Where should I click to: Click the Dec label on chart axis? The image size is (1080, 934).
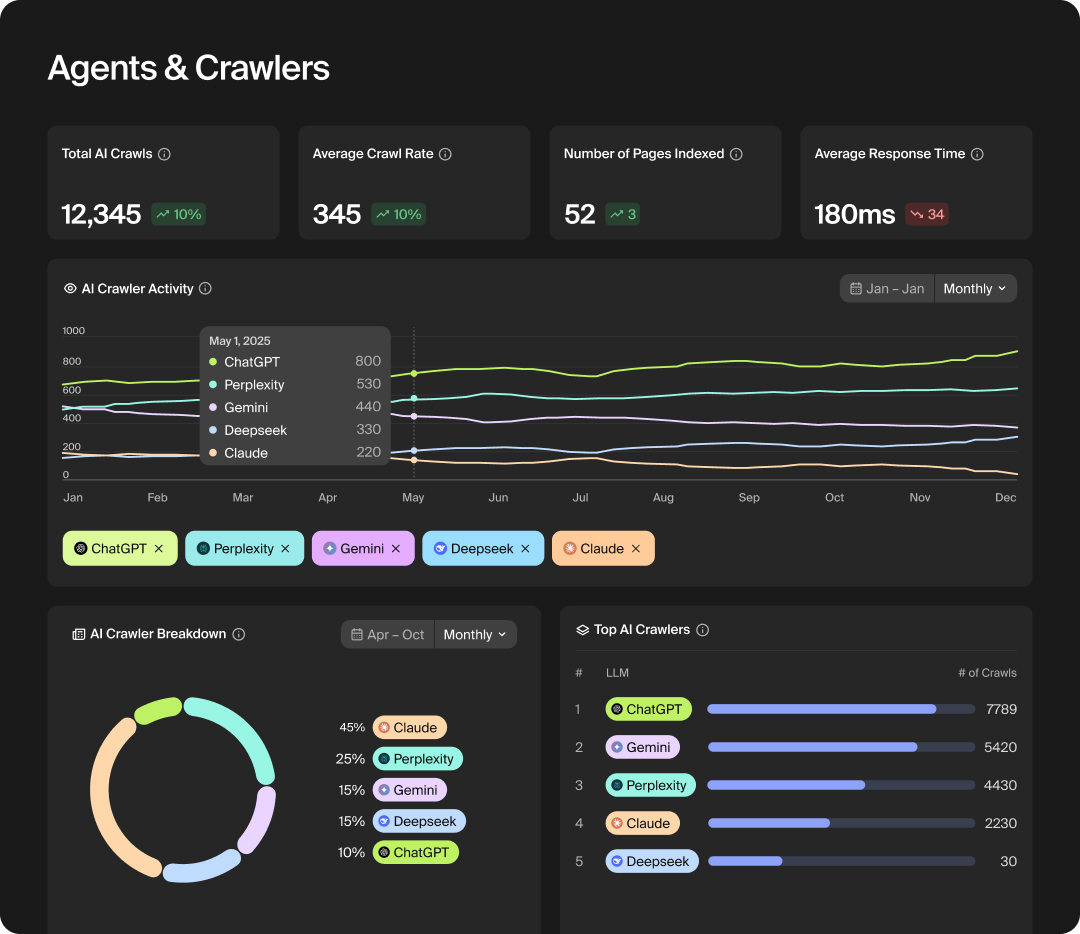1005,497
